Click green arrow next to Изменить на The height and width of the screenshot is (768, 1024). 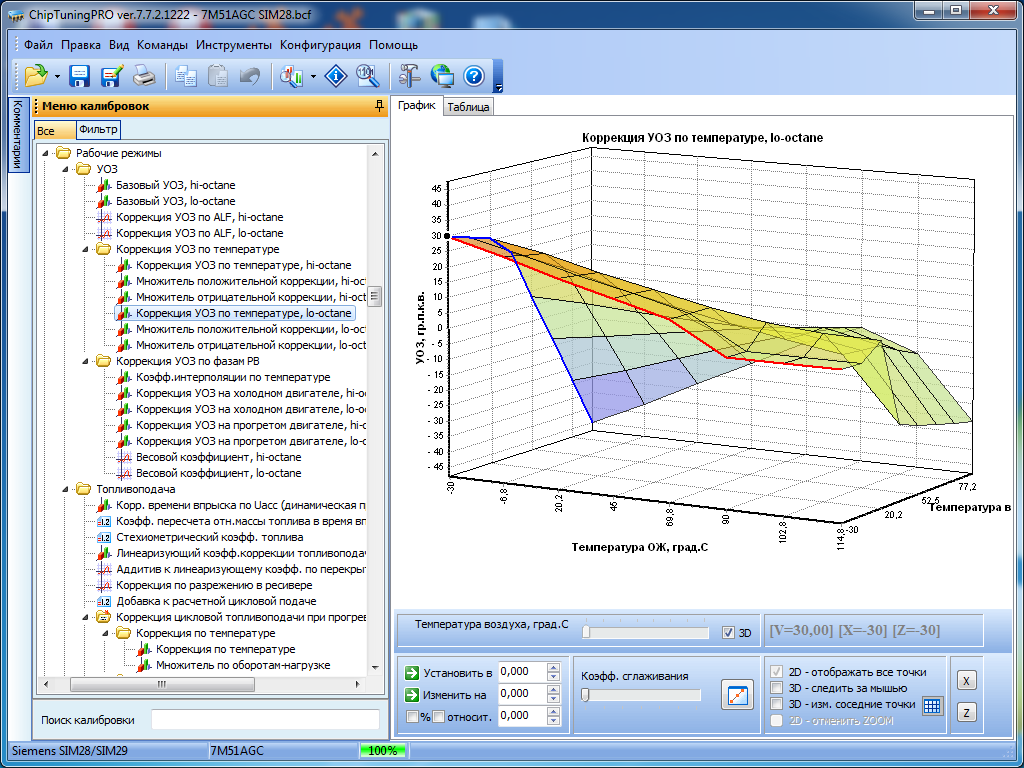pyautogui.click(x=411, y=695)
